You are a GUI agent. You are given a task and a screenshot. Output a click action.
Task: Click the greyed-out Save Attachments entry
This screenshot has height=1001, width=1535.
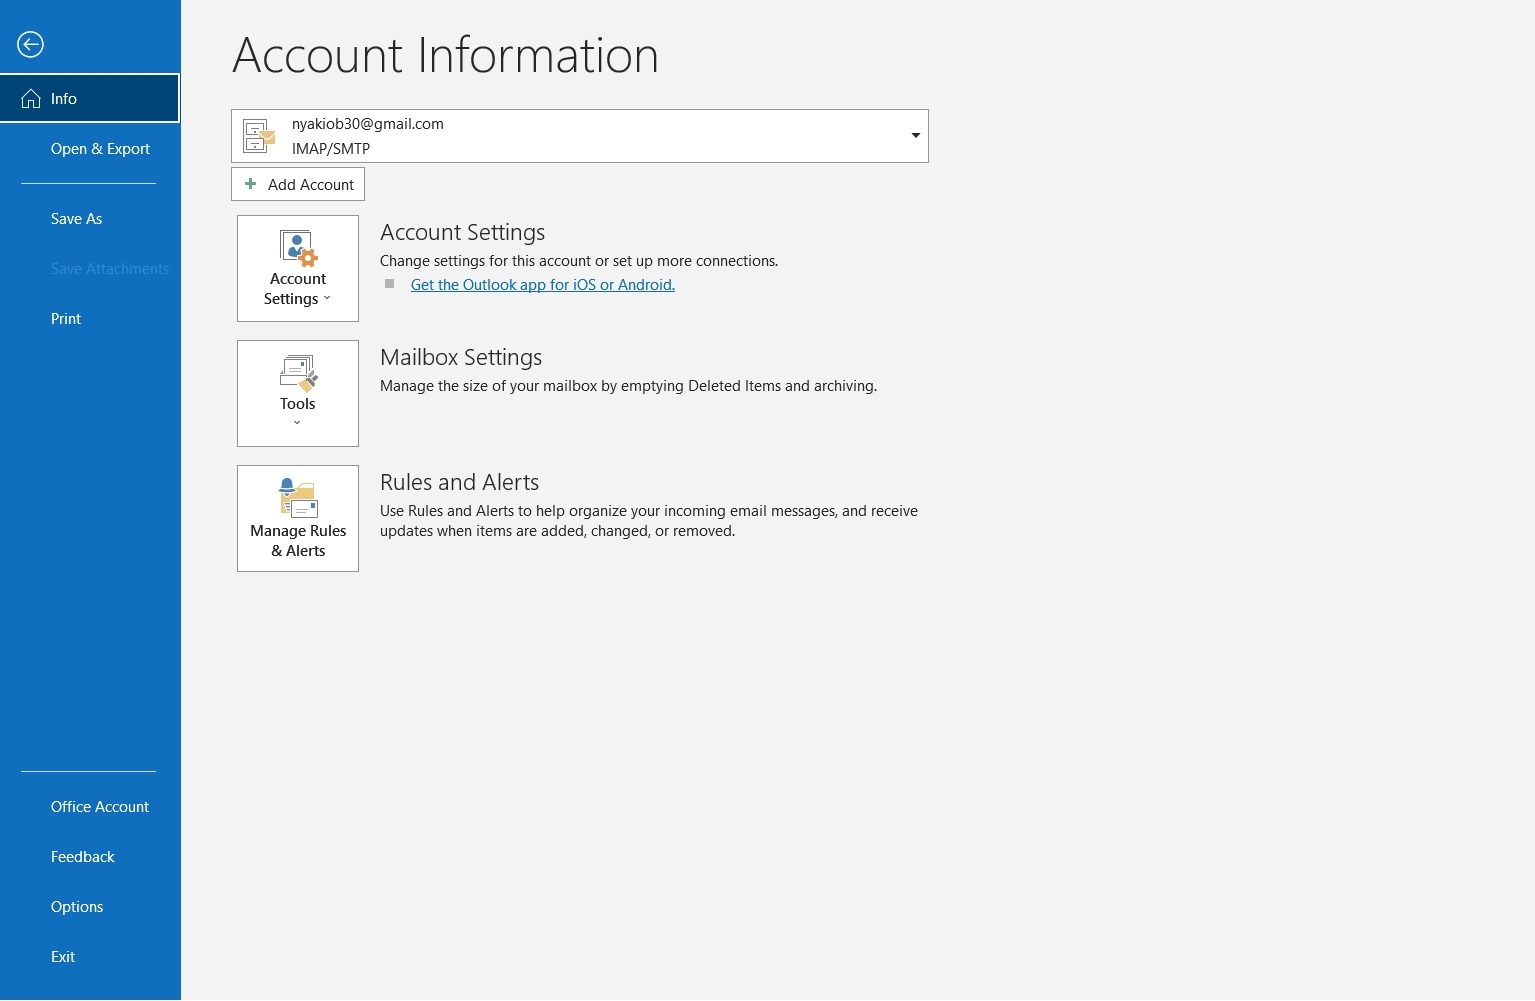110,268
